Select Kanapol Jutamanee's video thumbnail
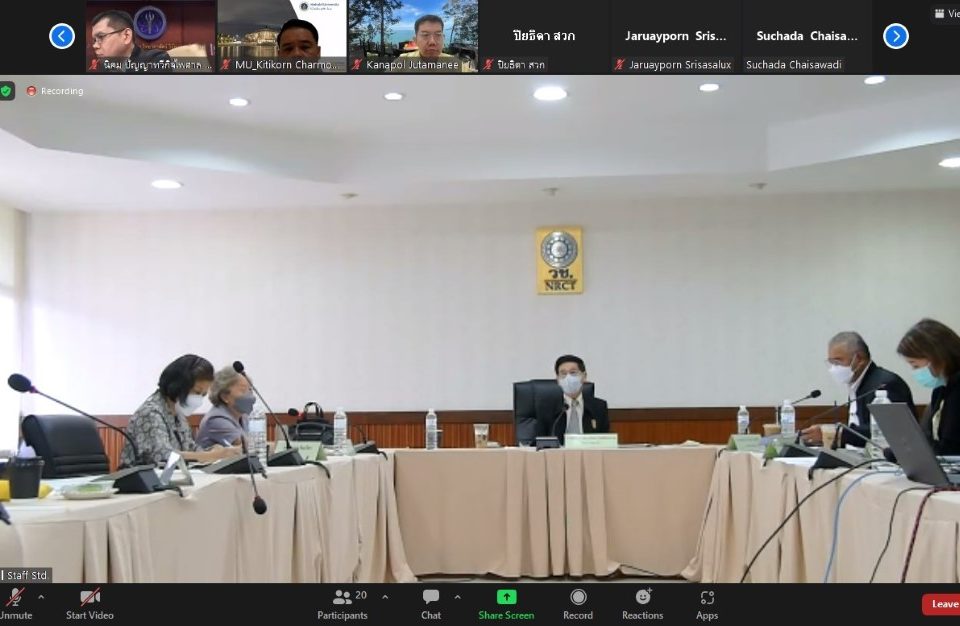The height and width of the screenshot is (626, 960). pos(413,36)
